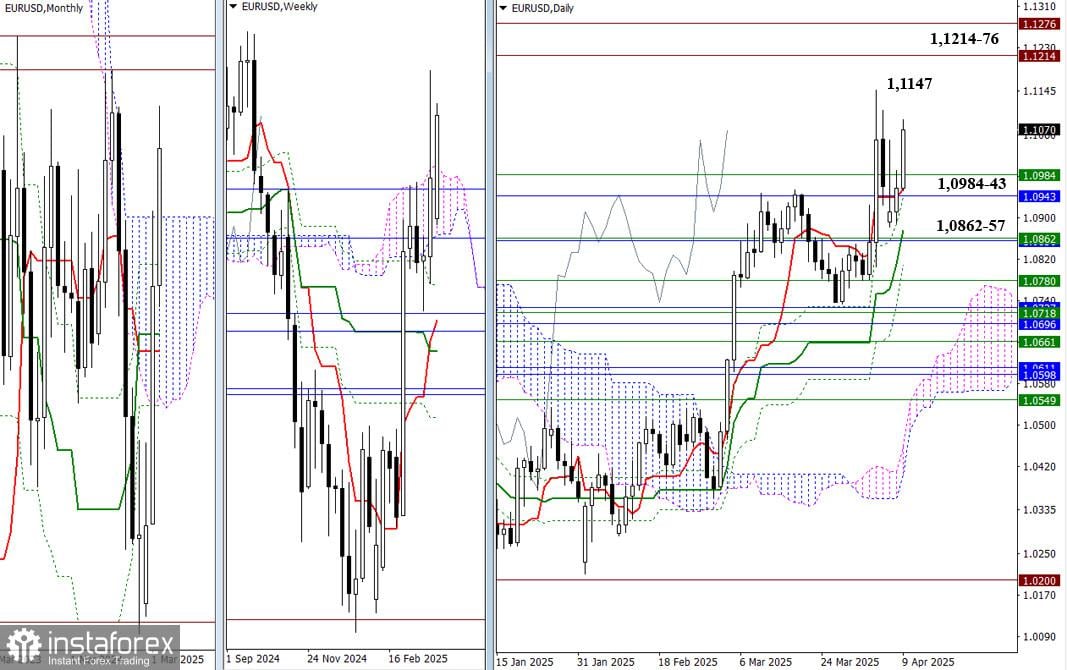The image size is (1067, 670).
Task: Click the blue 1.0696 price label
Action: (x=1038, y=324)
